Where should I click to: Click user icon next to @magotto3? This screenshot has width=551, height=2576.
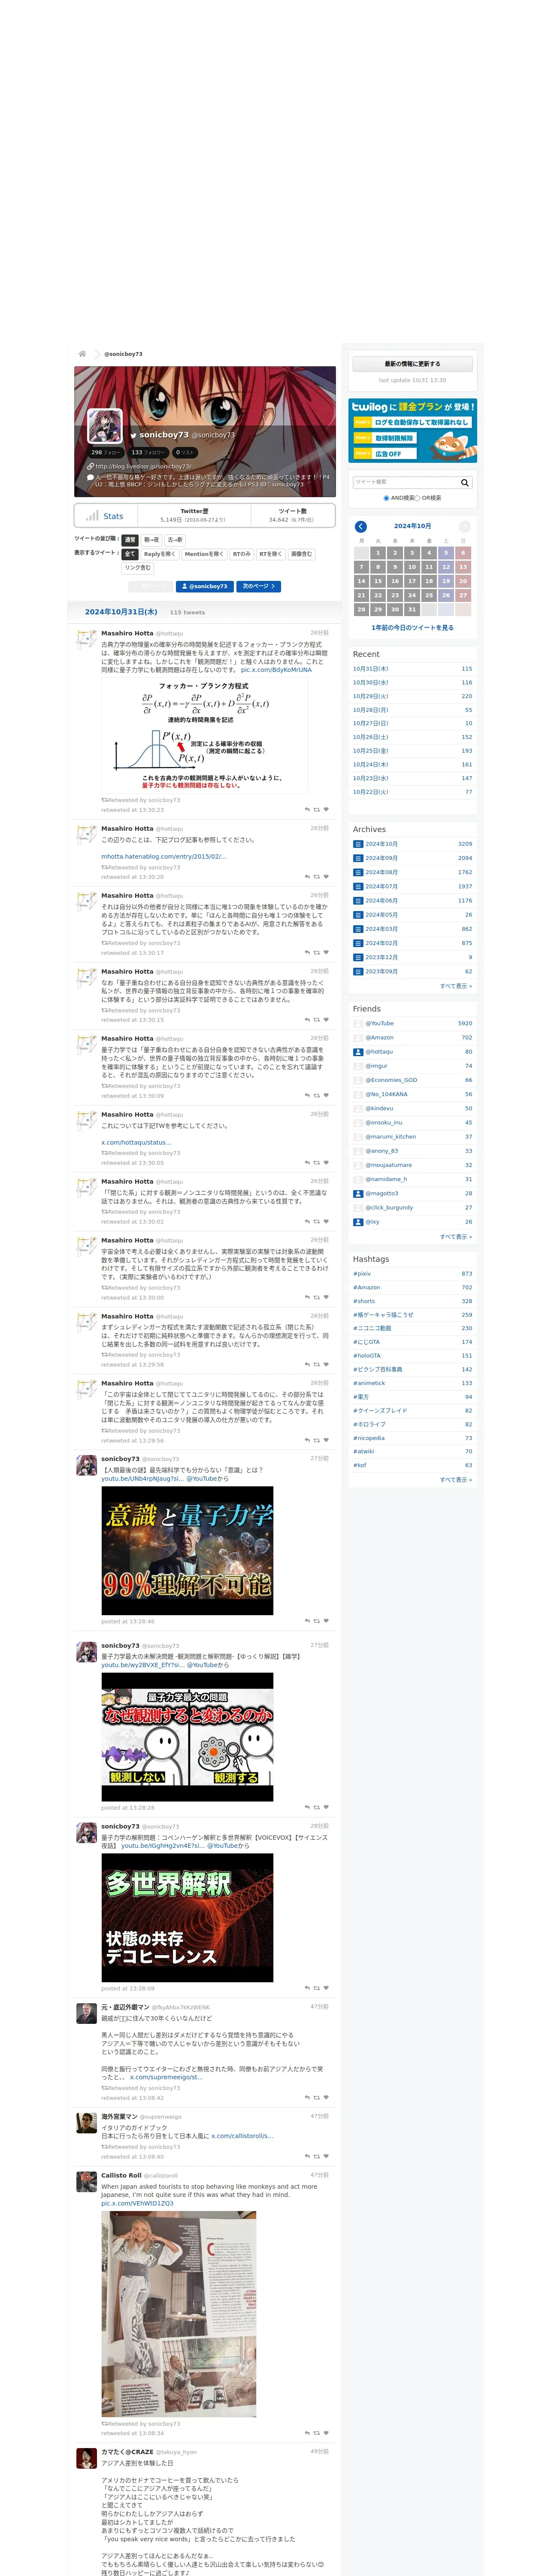pyautogui.click(x=358, y=1193)
